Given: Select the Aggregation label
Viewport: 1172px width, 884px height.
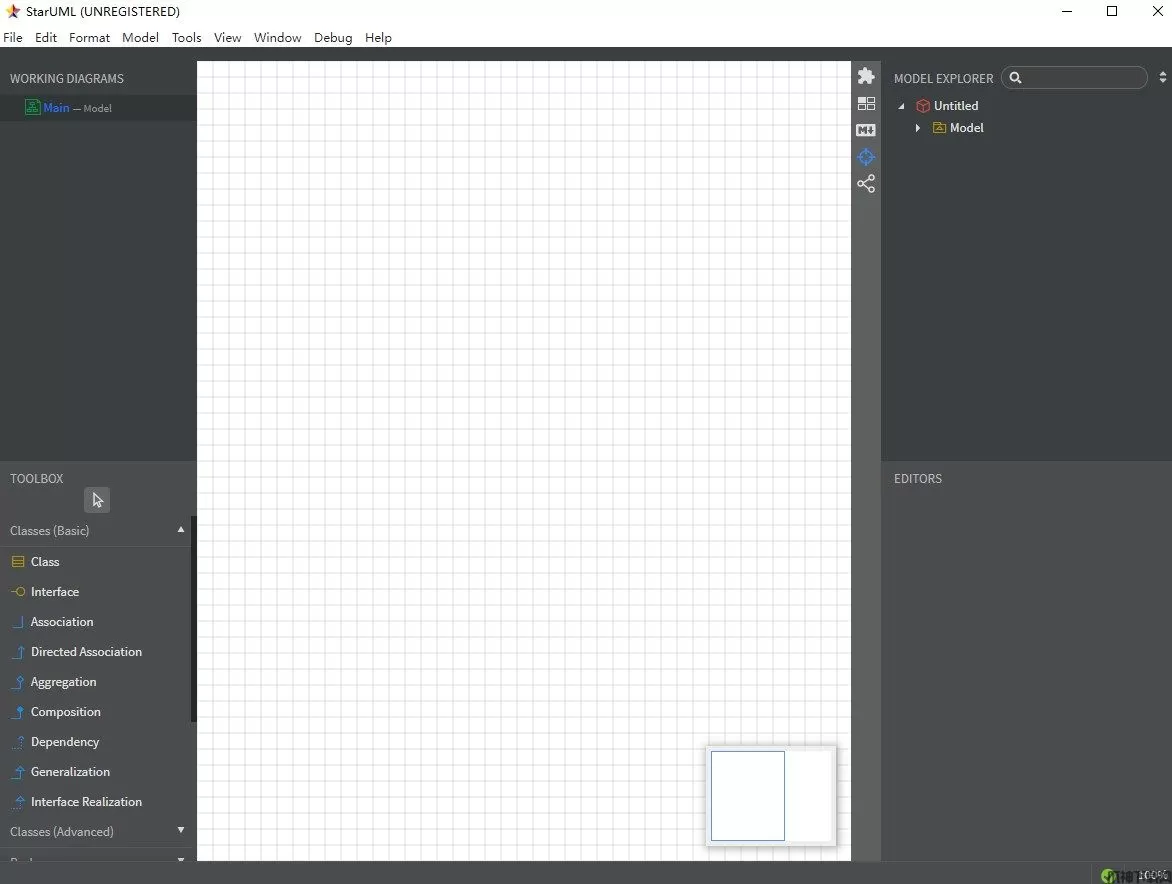Looking at the screenshot, I should click(64, 682).
